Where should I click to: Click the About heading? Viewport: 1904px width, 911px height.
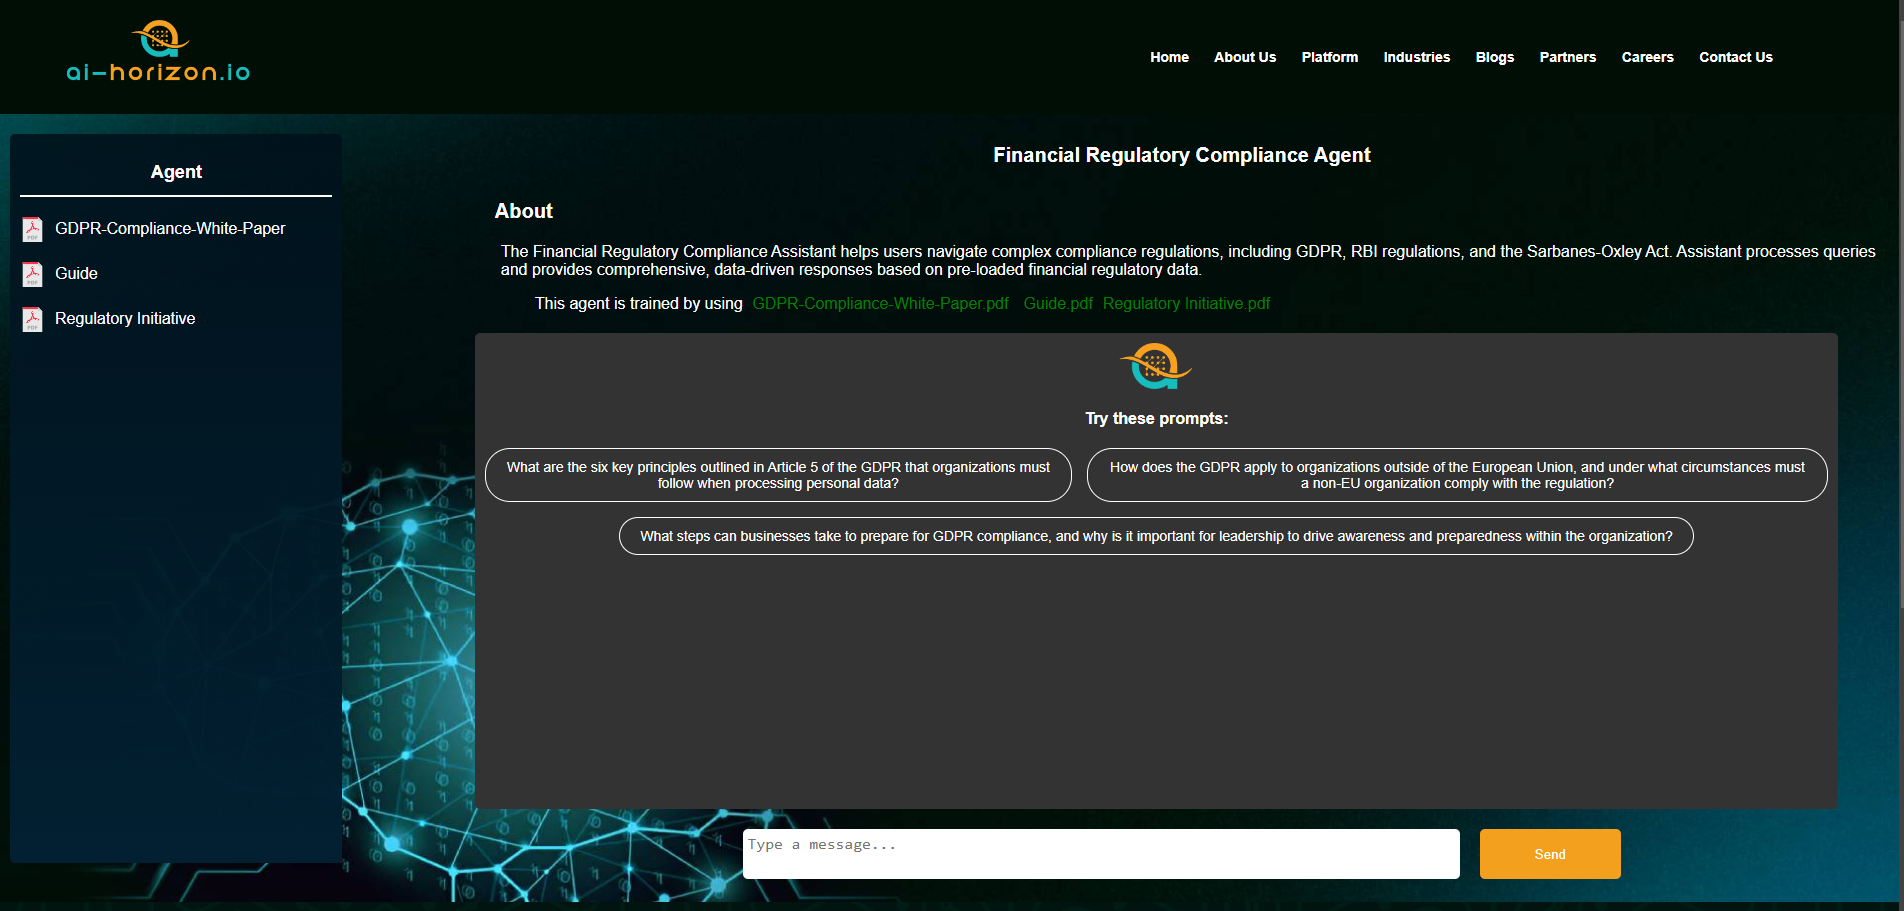(x=523, y=211)
